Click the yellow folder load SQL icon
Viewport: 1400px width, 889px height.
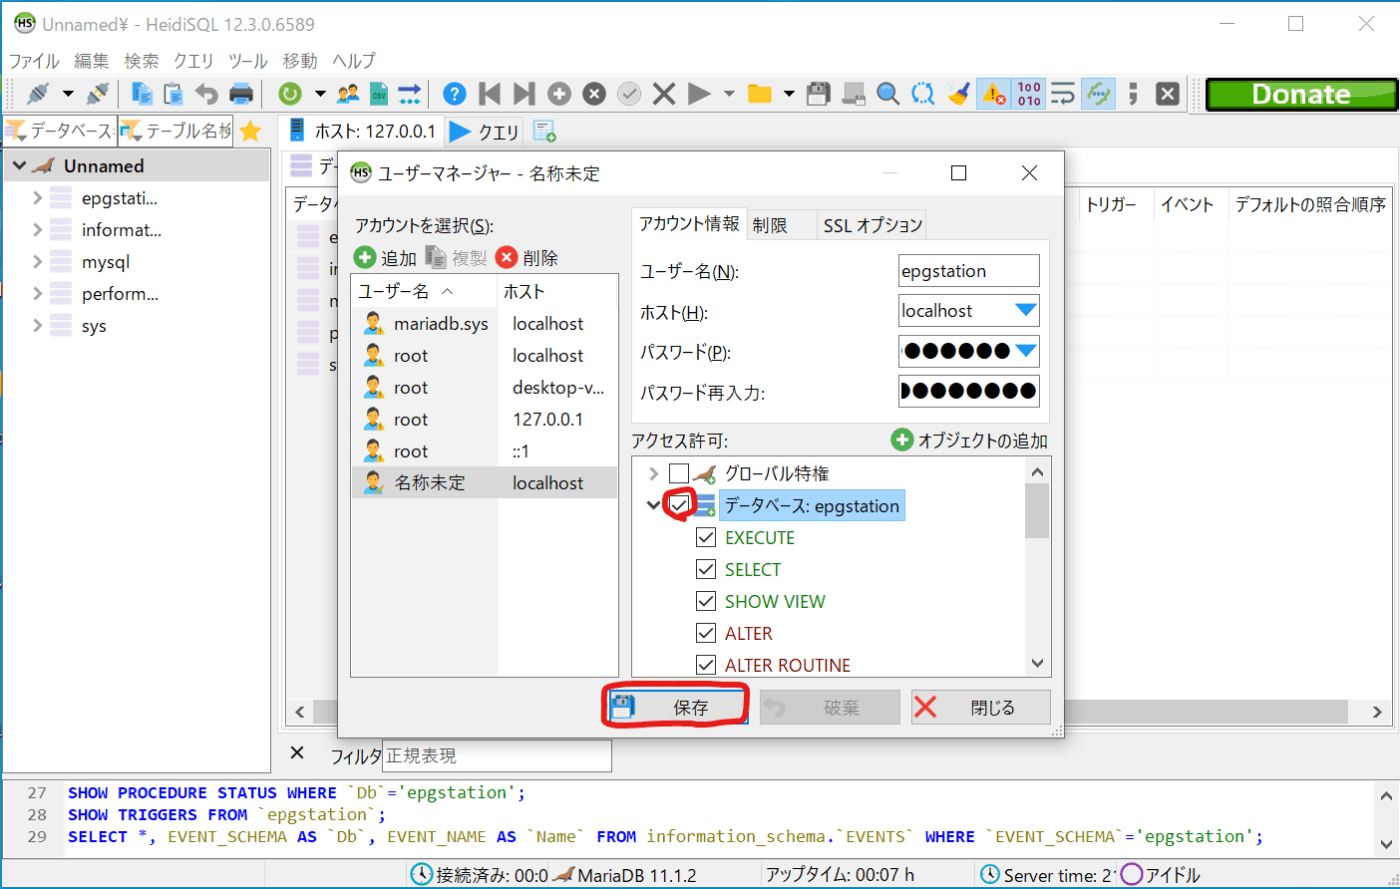coord(760,94)
